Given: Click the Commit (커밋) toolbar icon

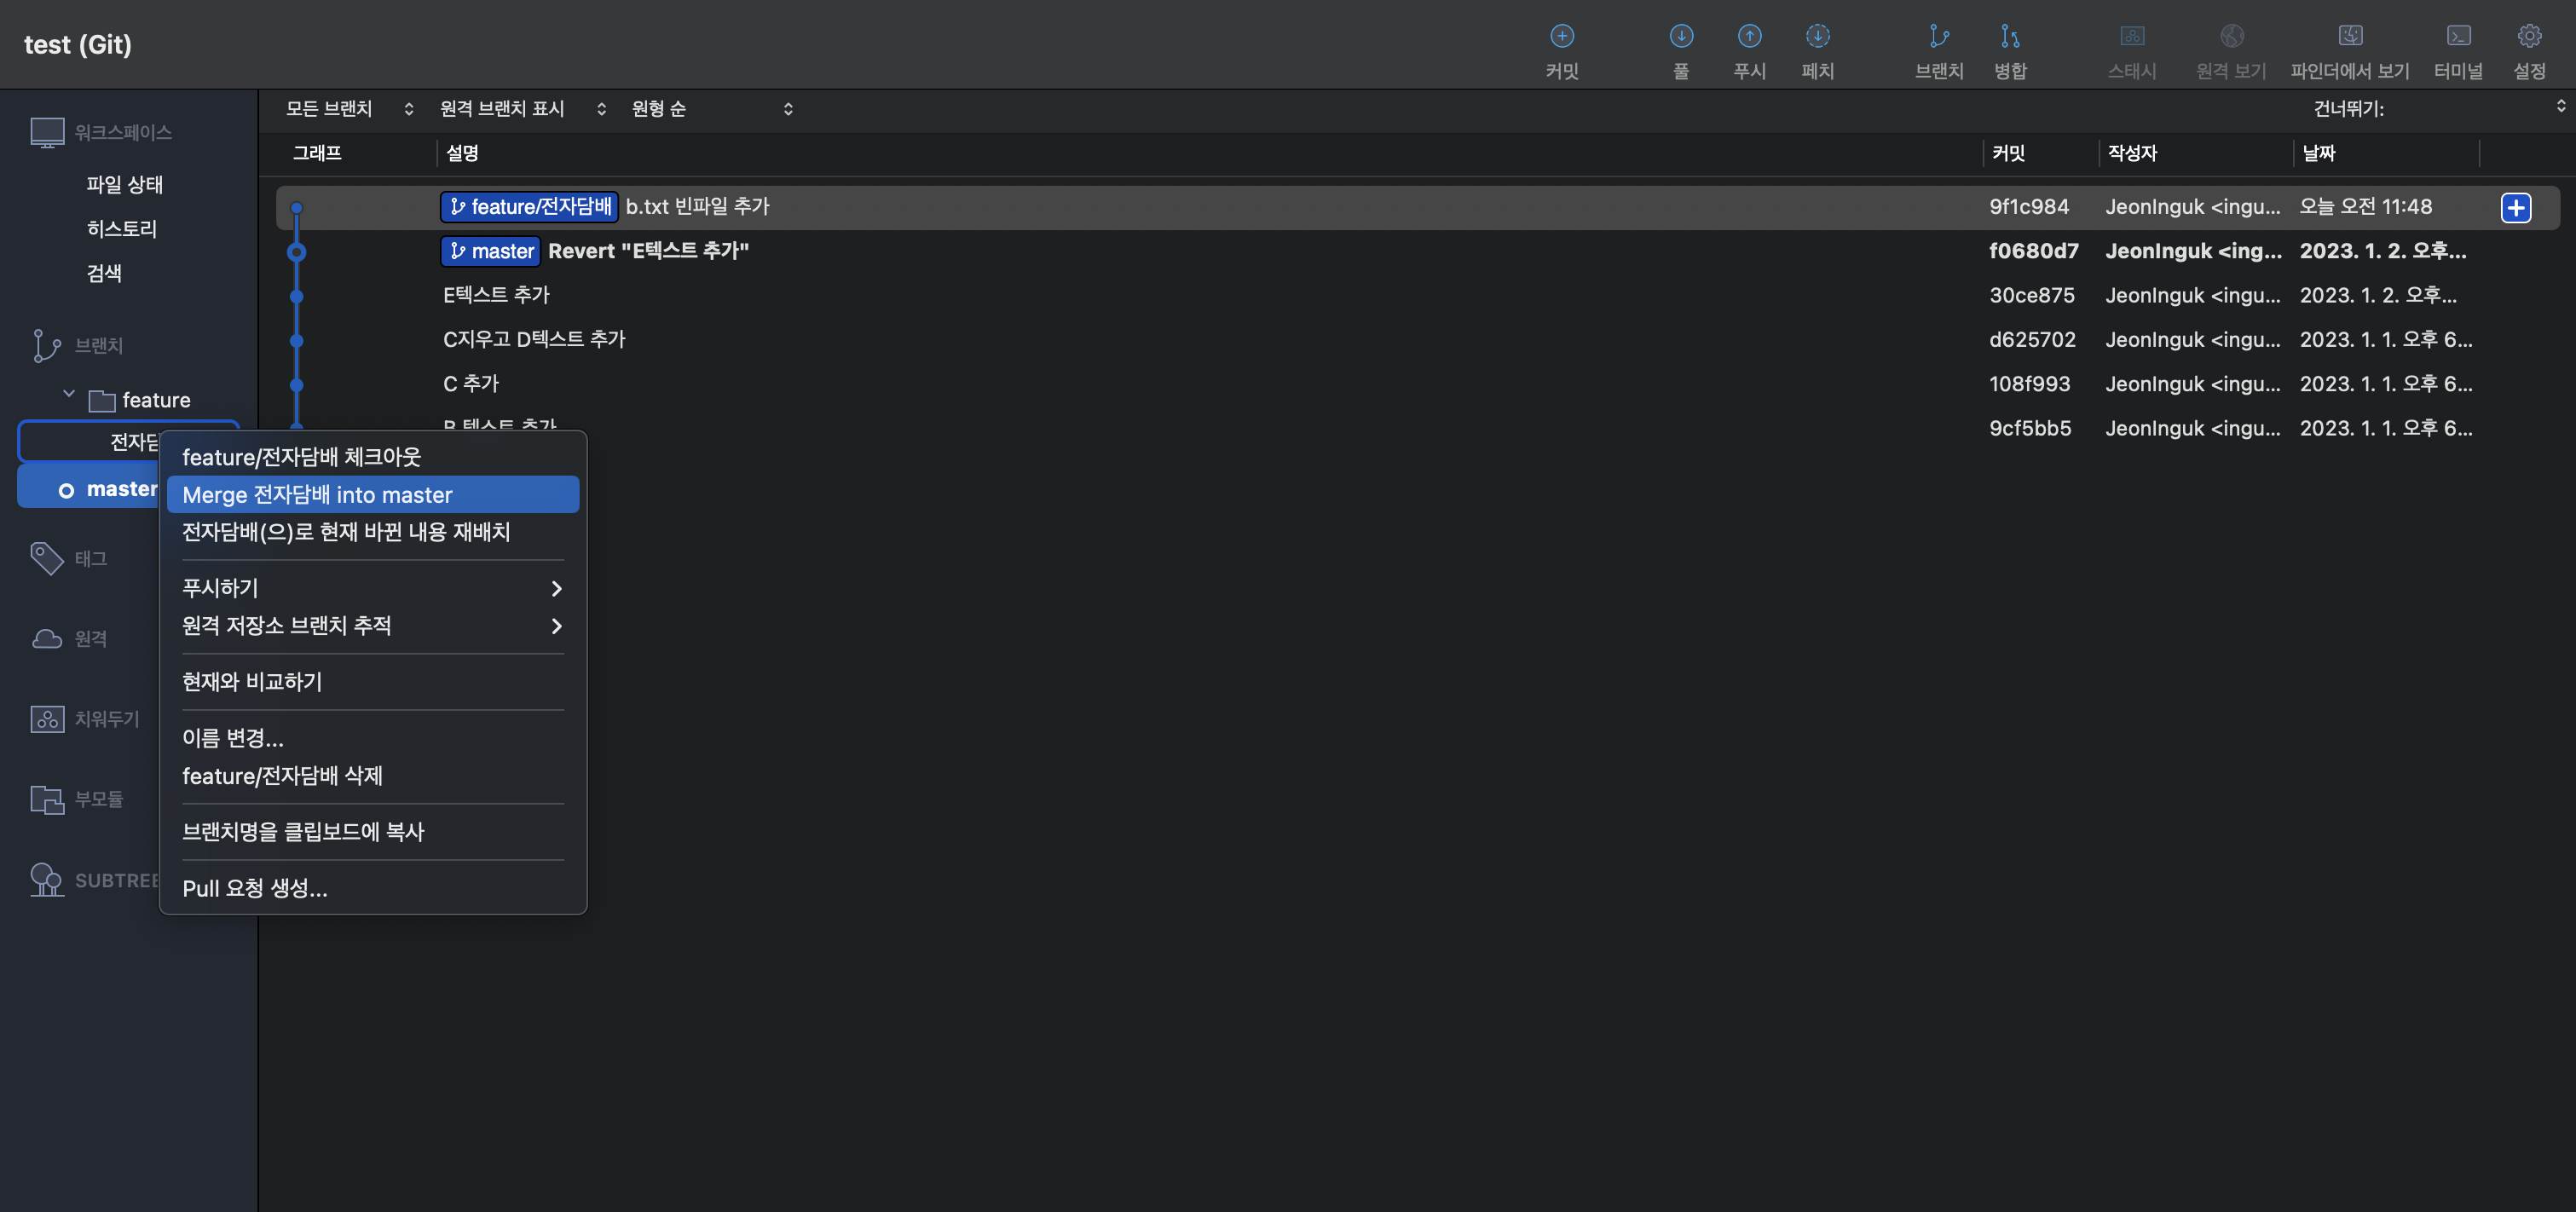Looking at the screenshot, I should pos(1561,37).
